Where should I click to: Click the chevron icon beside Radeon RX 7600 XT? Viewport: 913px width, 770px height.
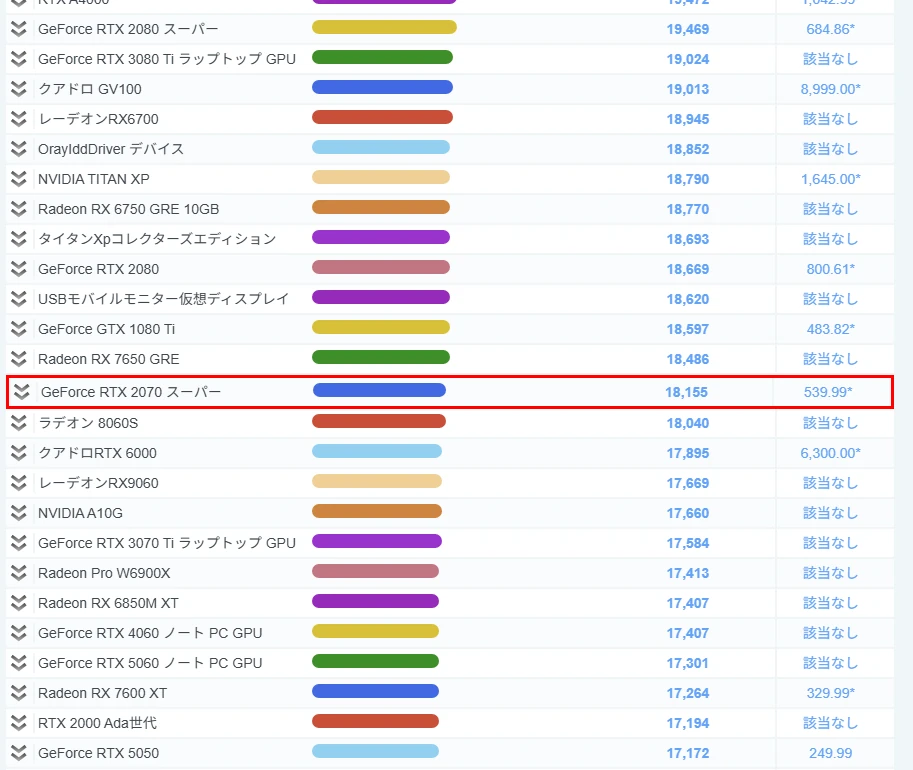[x=18, y=693]
